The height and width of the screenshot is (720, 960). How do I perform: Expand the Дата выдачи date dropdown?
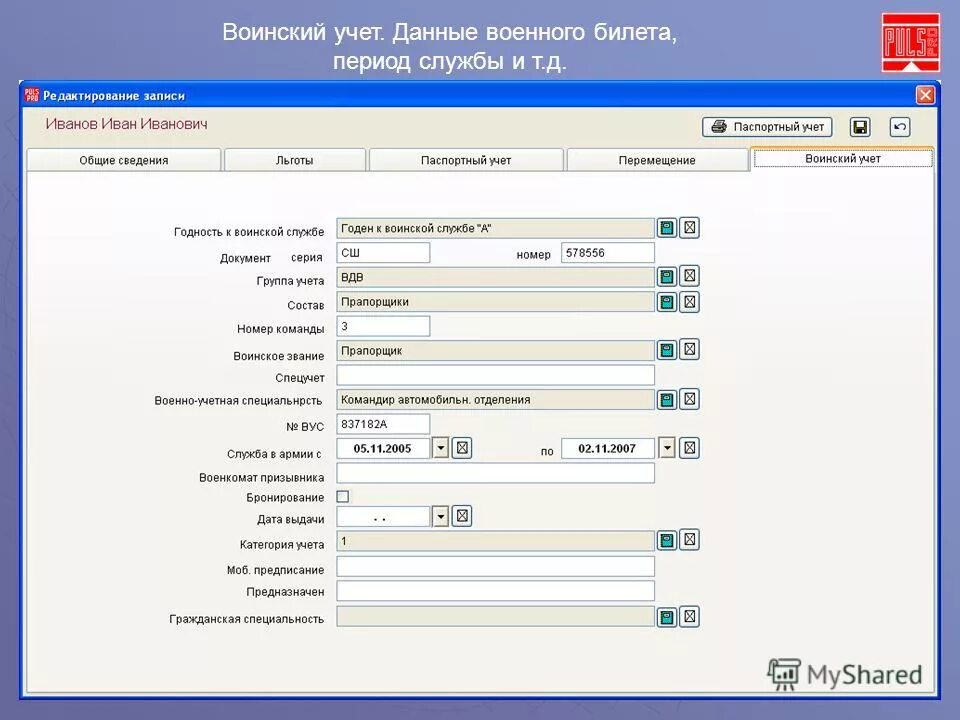coord(440,515)
